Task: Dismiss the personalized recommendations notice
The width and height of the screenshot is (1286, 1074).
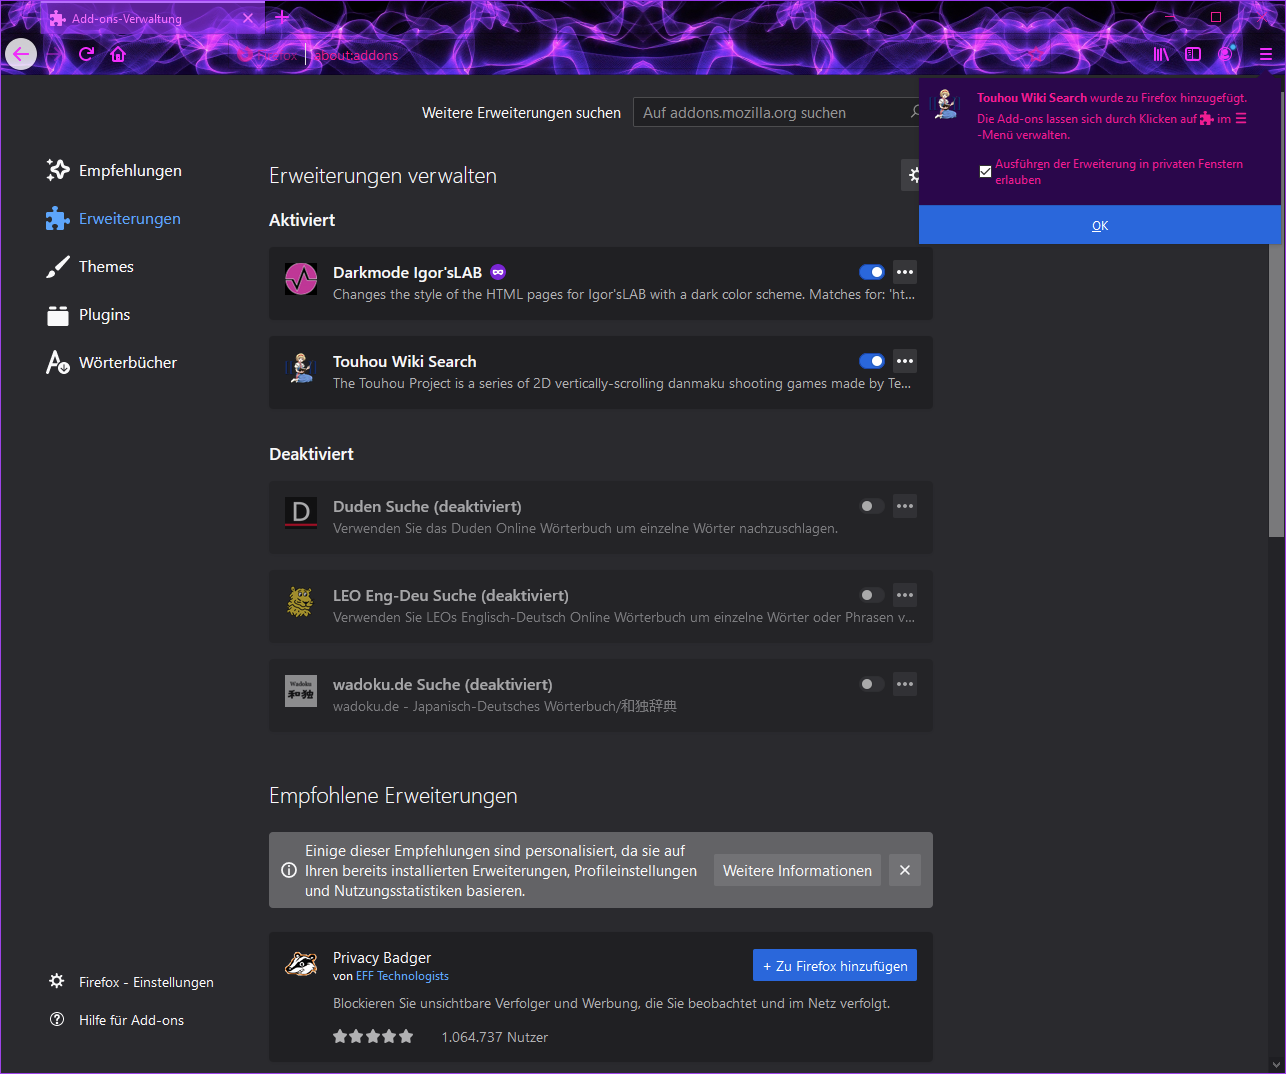Action: [x=905, y=870]
